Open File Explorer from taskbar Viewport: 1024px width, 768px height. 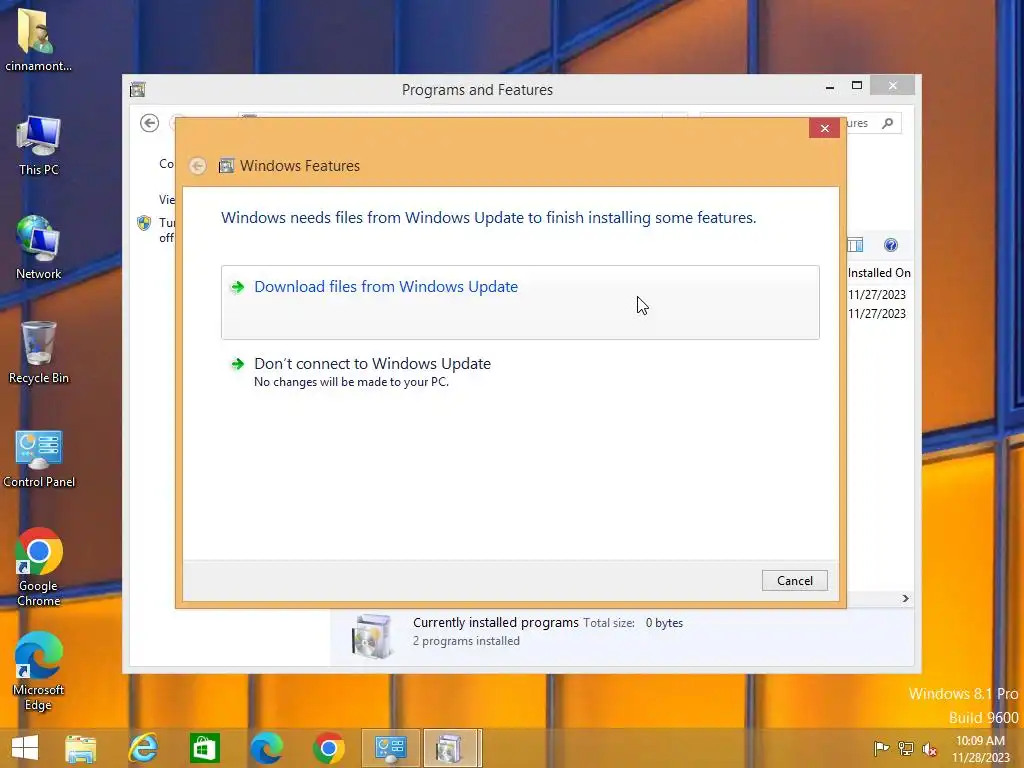pos(81,748)
